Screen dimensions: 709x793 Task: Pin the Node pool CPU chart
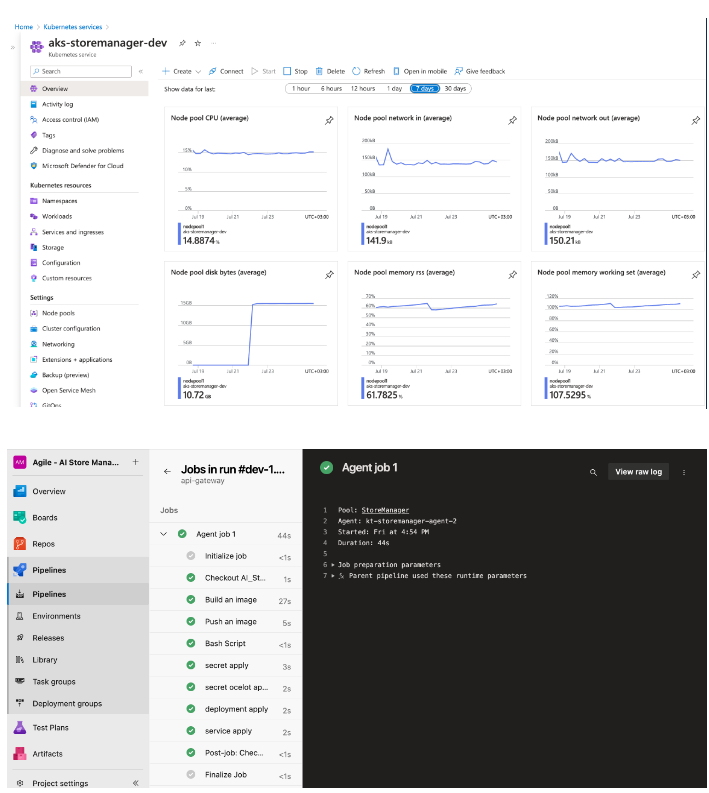(329, 120)
